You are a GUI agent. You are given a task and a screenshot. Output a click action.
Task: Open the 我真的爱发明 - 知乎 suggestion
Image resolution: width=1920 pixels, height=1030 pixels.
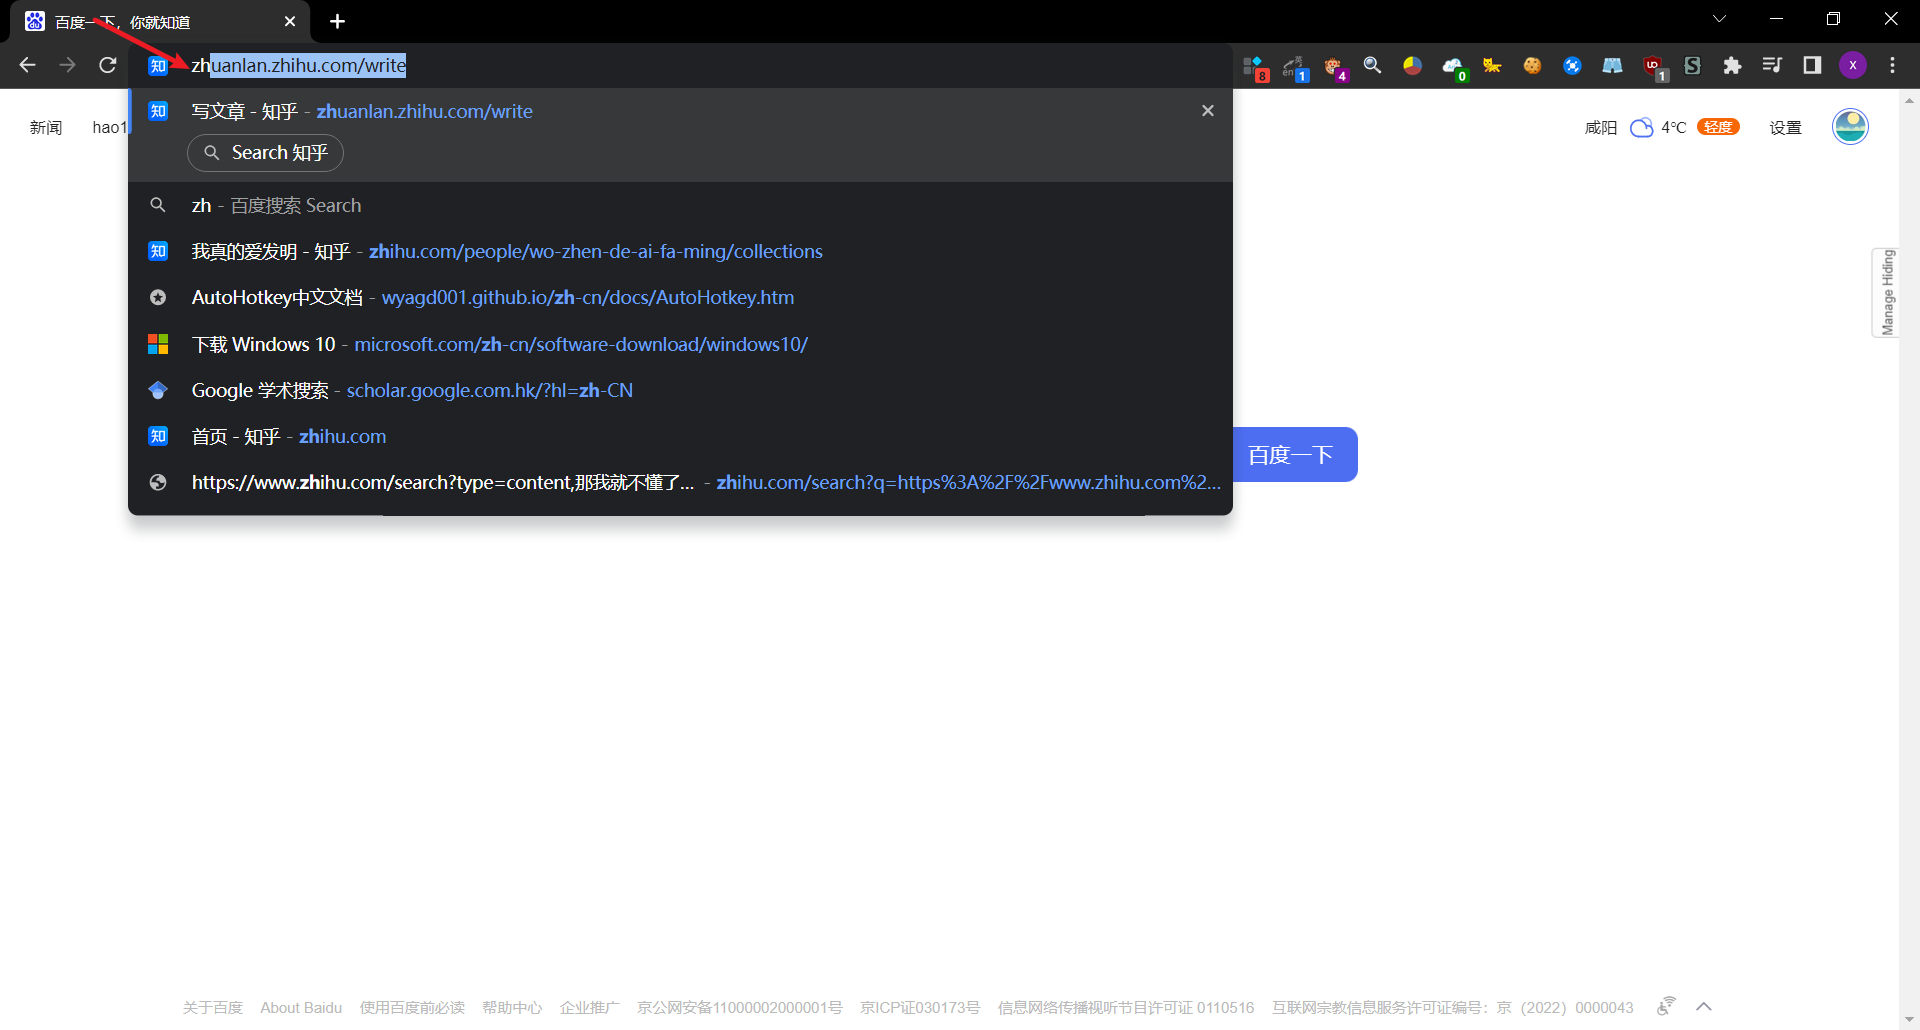click(x=680, y=251)
